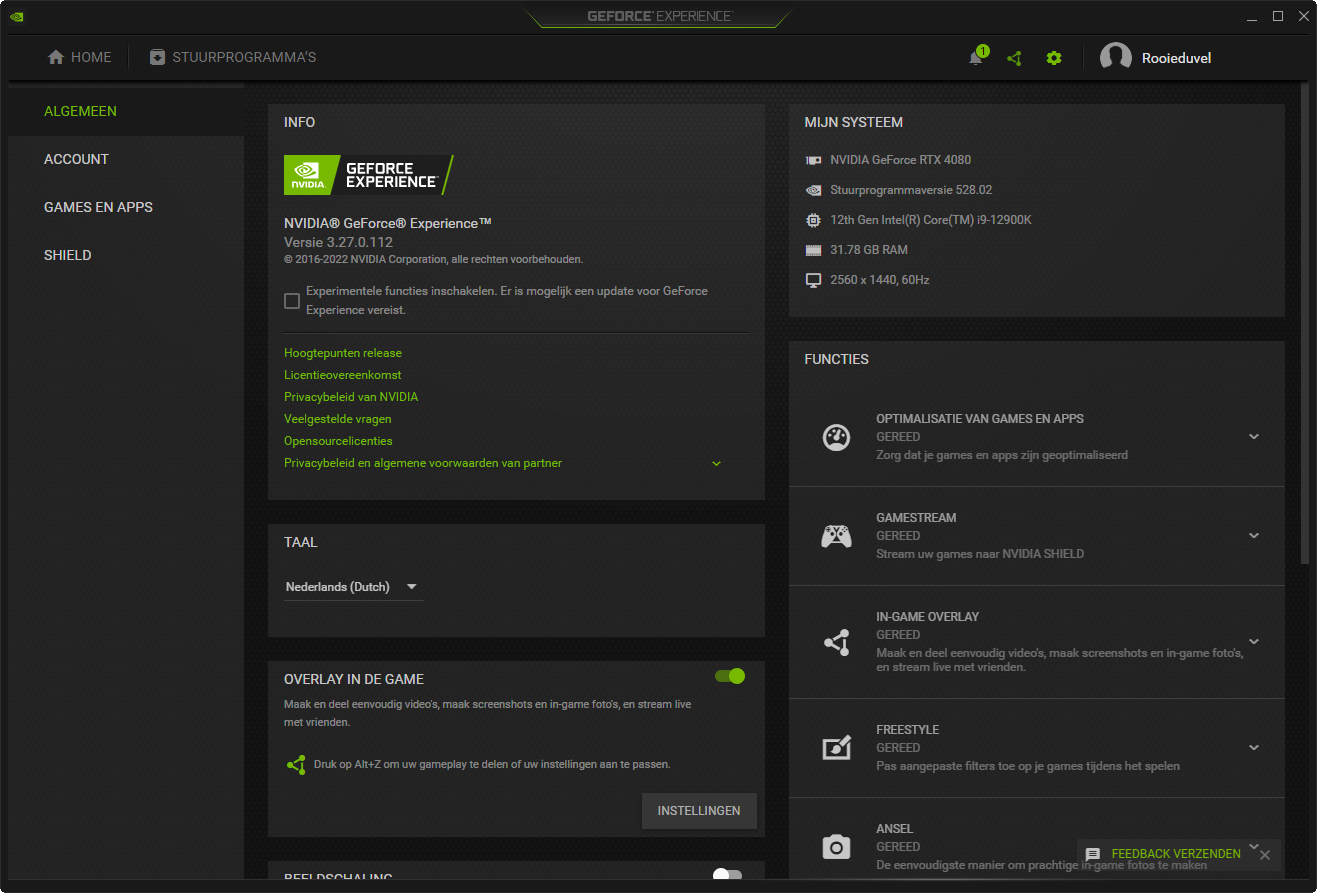The height and width of the screenshot is (893, 1317).
Task: Open the Veelgestelde vragen link
Action: (x=338, y=419)
